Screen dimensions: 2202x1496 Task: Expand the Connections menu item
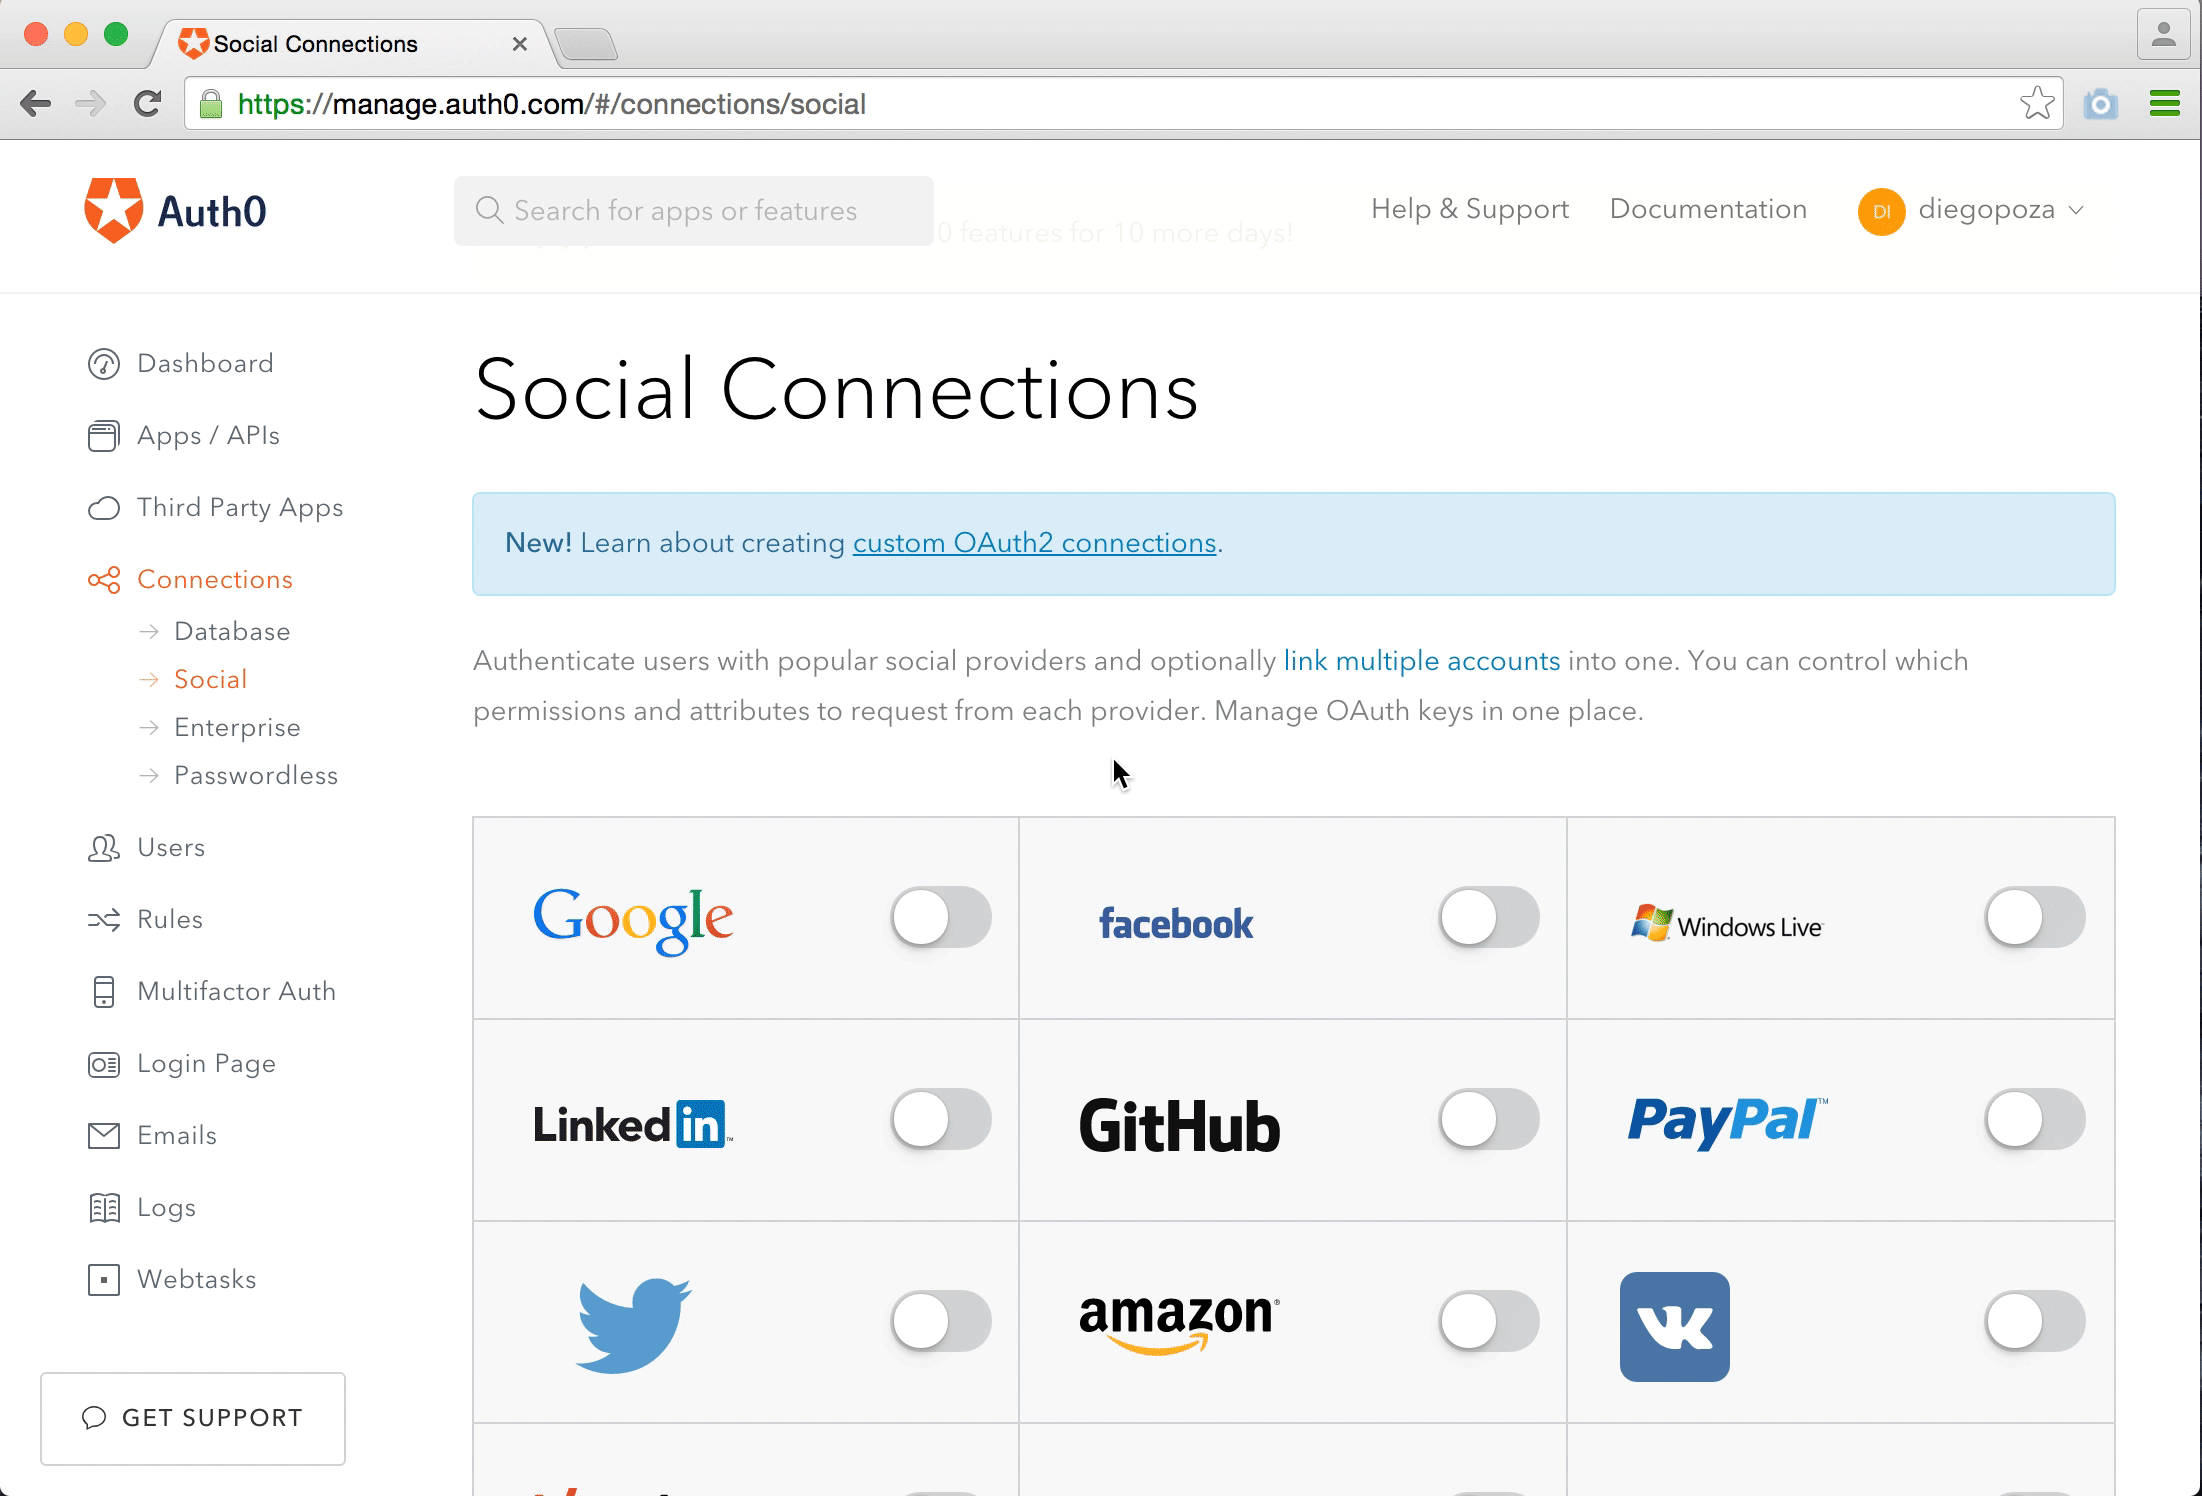(214, 578)
